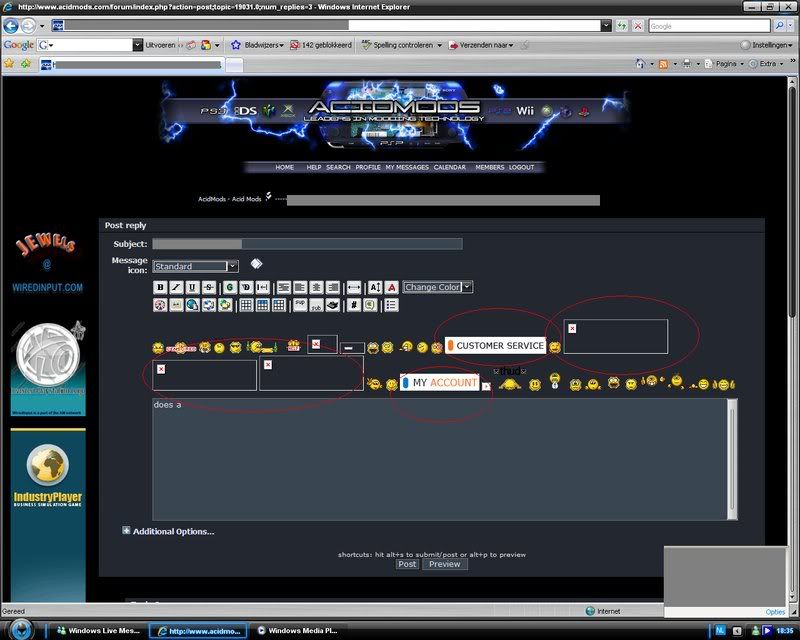Image resolution: width=800 pixels, height=640 pixels.
Task: Click the Subject input field
Action: coord(308,244)
